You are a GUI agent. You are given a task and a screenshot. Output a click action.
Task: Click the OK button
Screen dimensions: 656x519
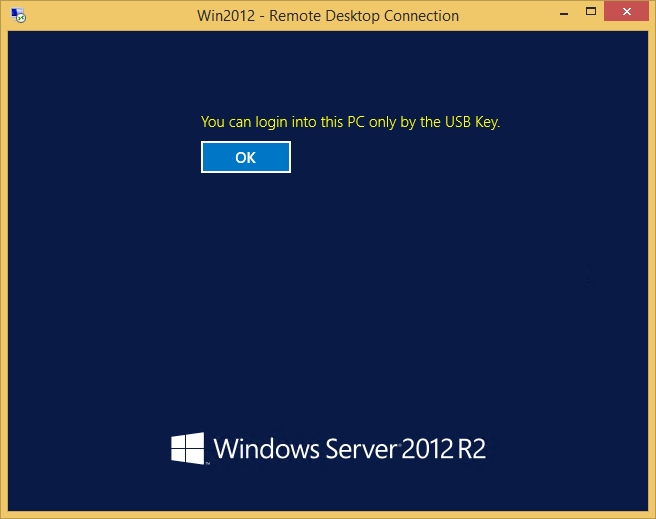pyautogui.click(x=246, y=157)
